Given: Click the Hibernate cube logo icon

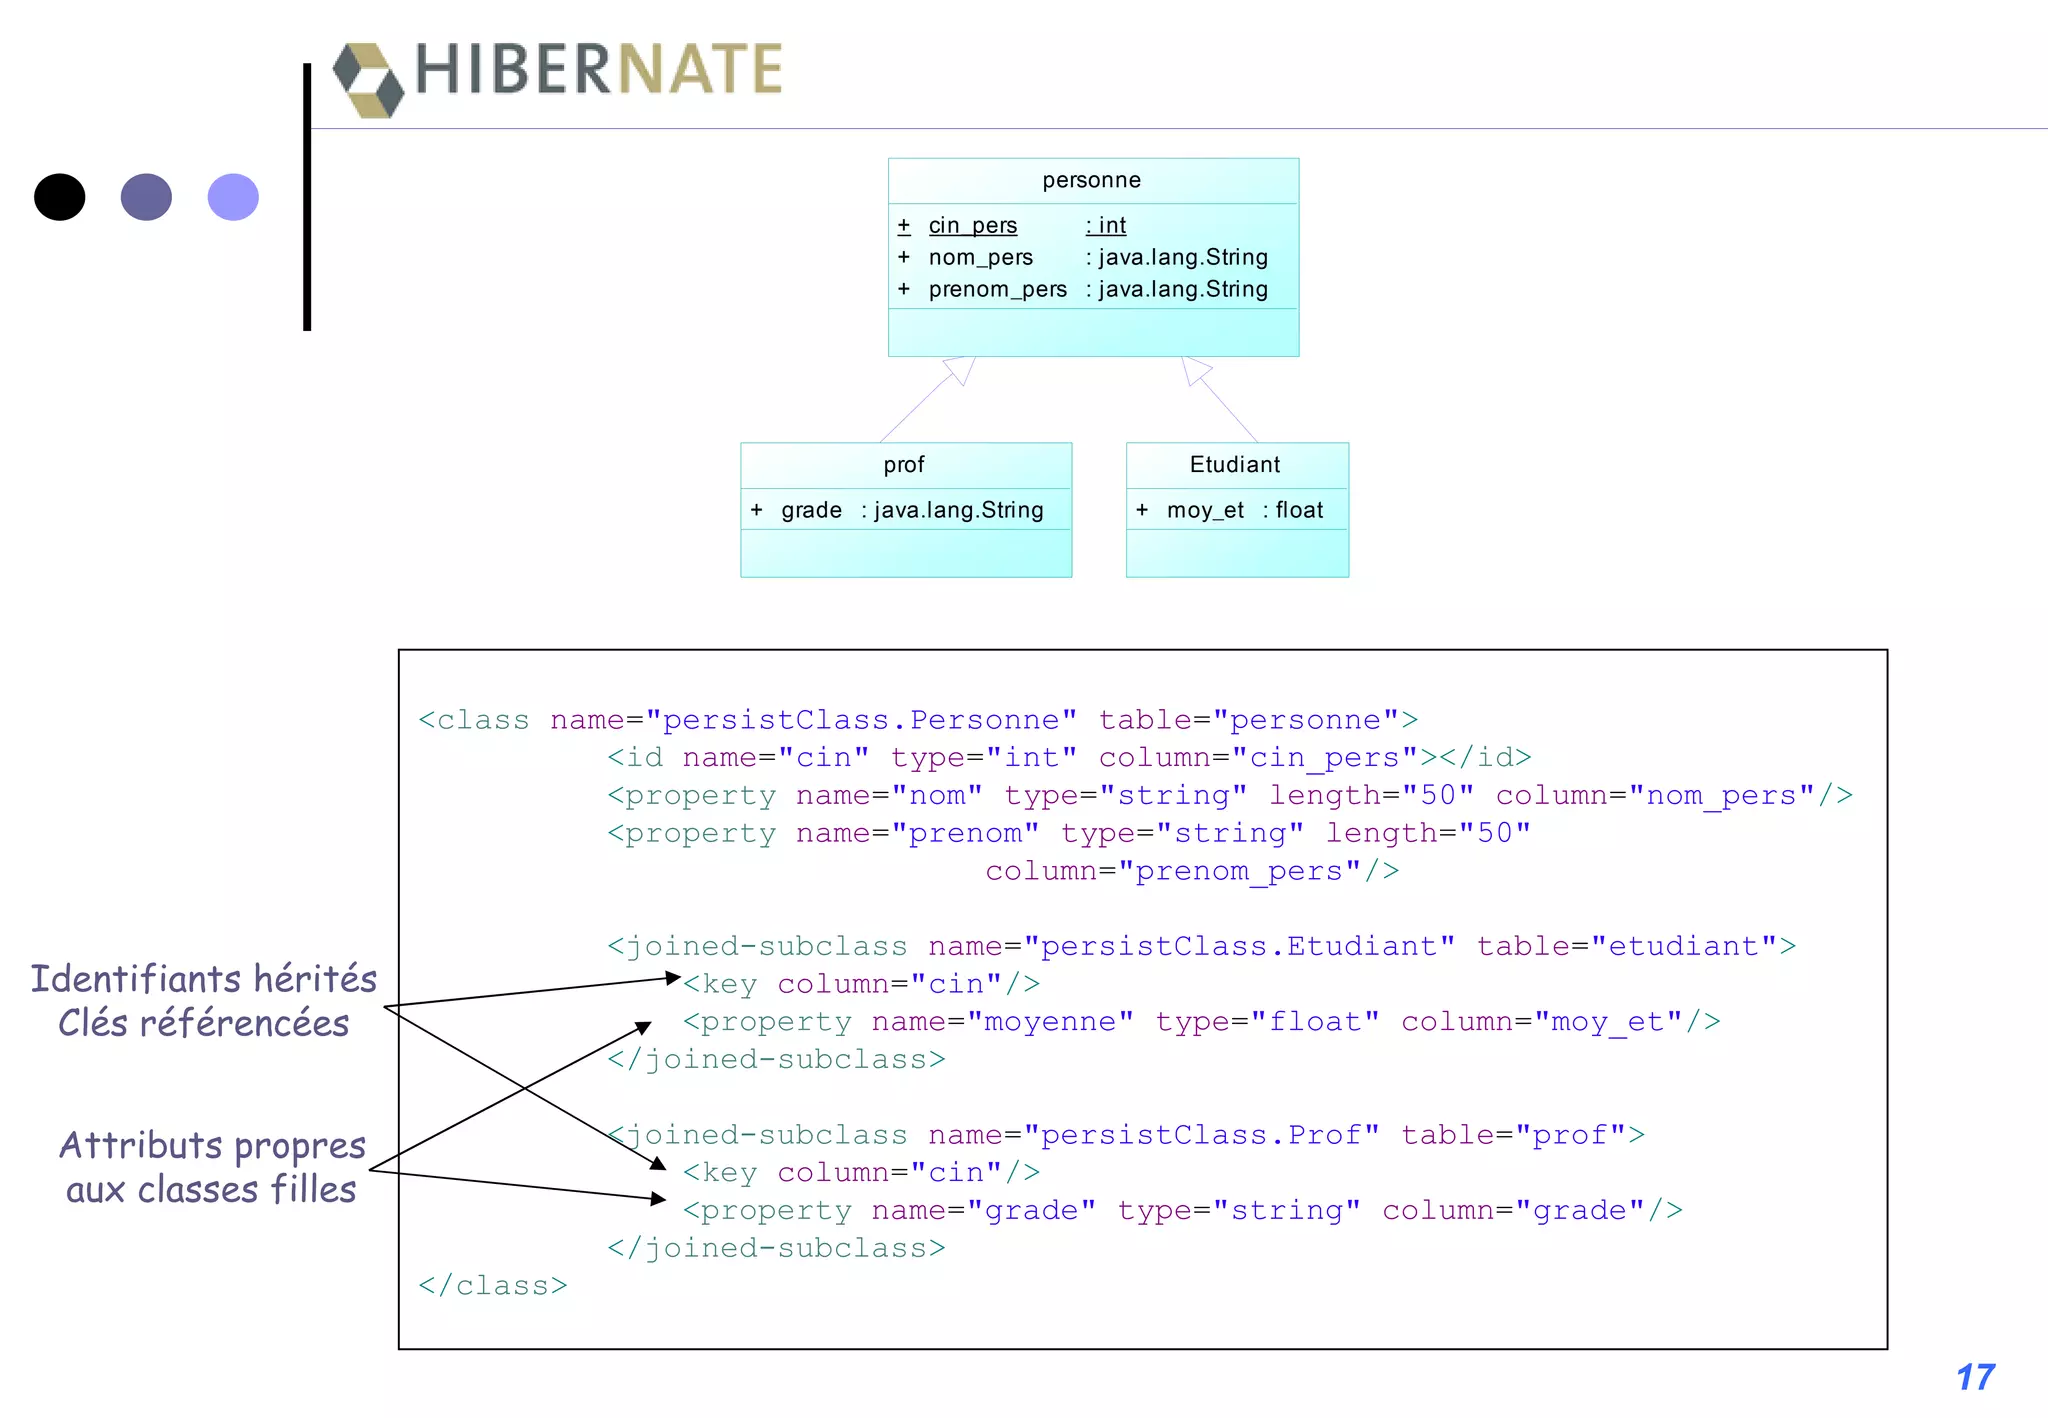Looking at the screenshot, I should click(368, 79).
